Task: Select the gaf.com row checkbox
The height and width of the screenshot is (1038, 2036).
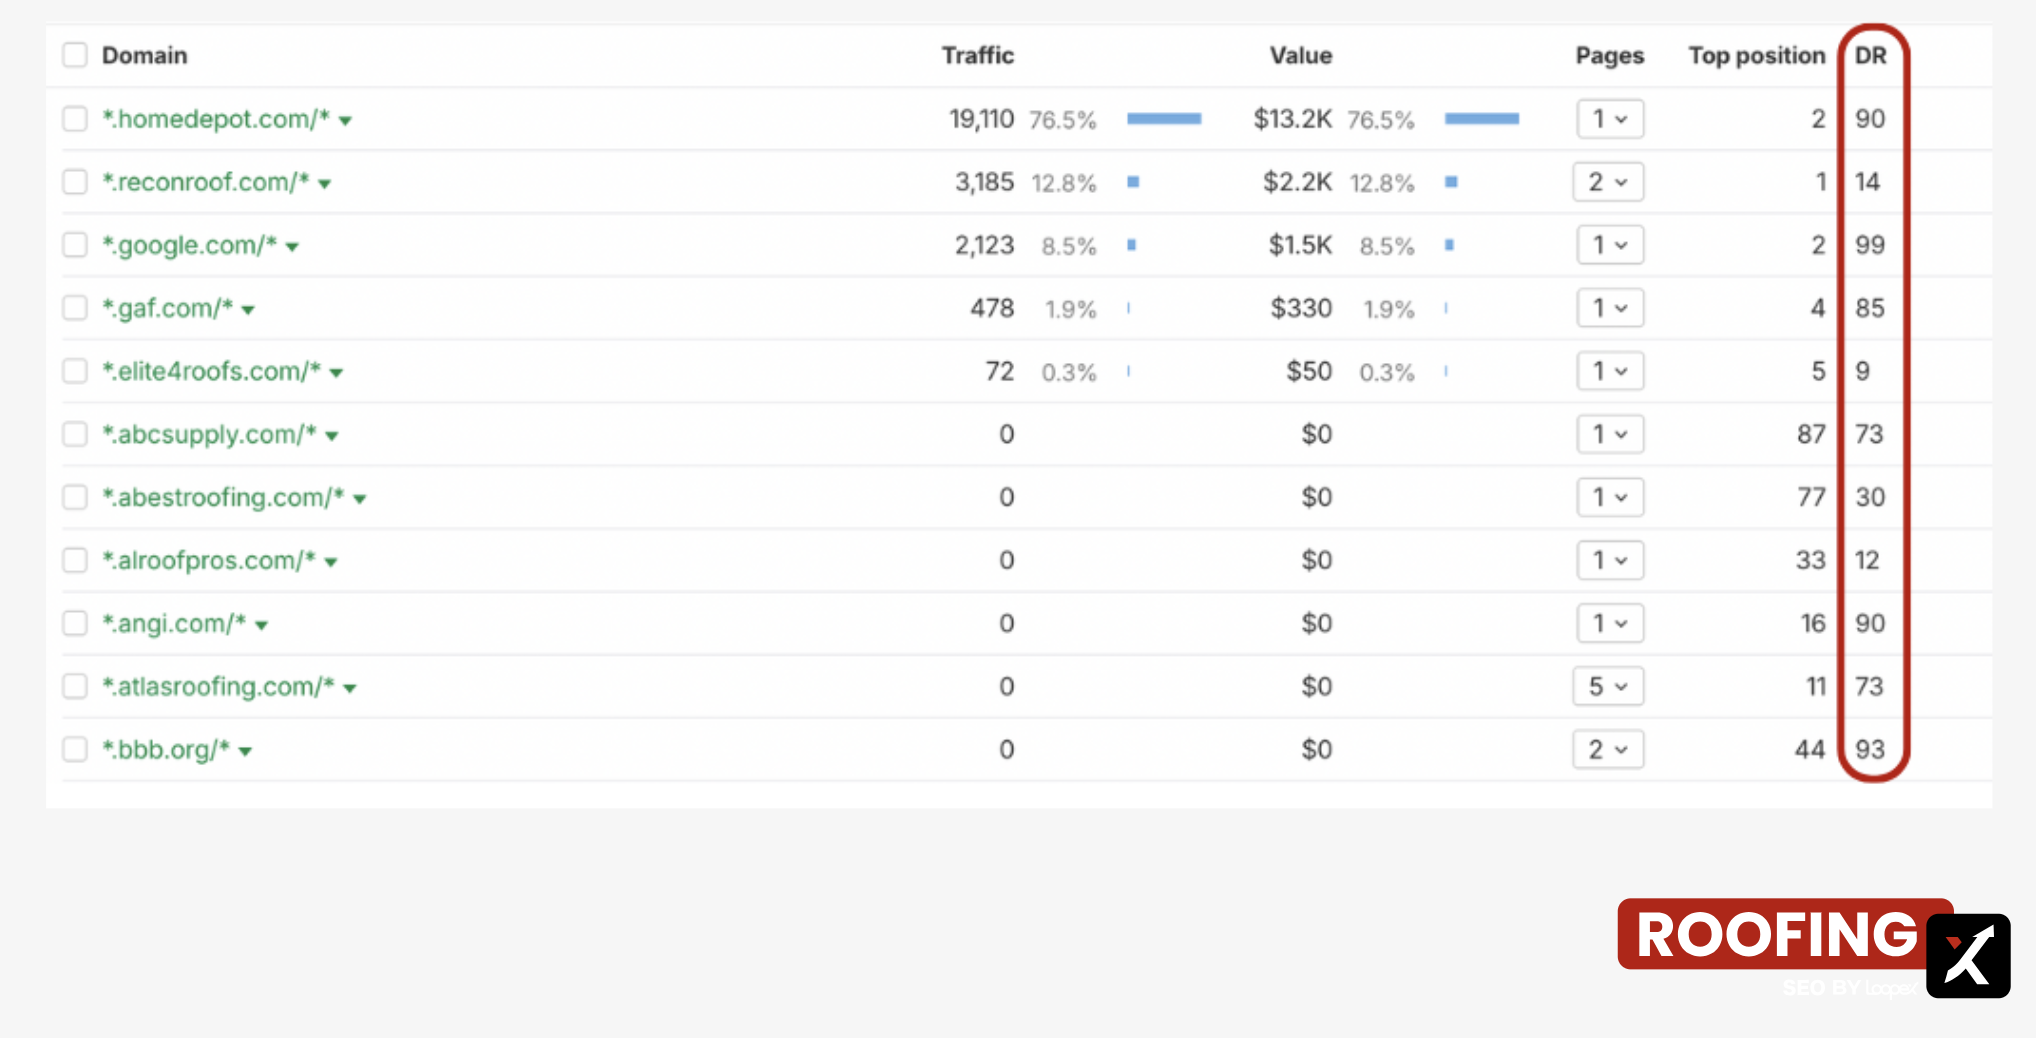Action: coord(75,308)
